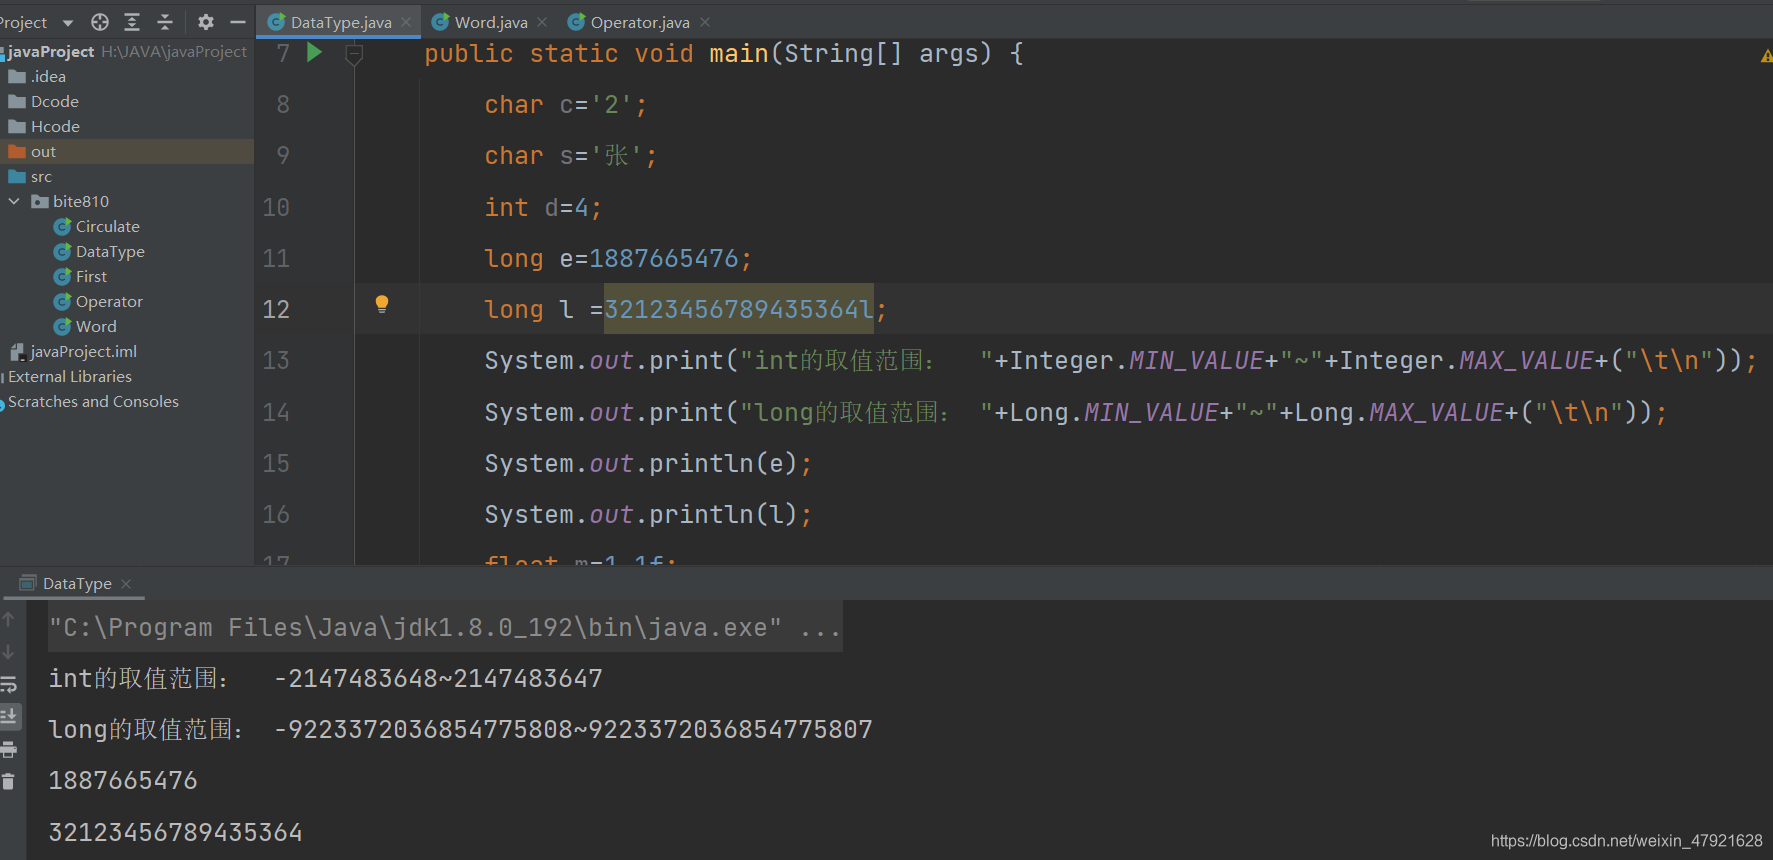The height and width of the screenshot is (860, 1773).
Task: Open the Project view dropdown arrow
Action: (68, 23)
